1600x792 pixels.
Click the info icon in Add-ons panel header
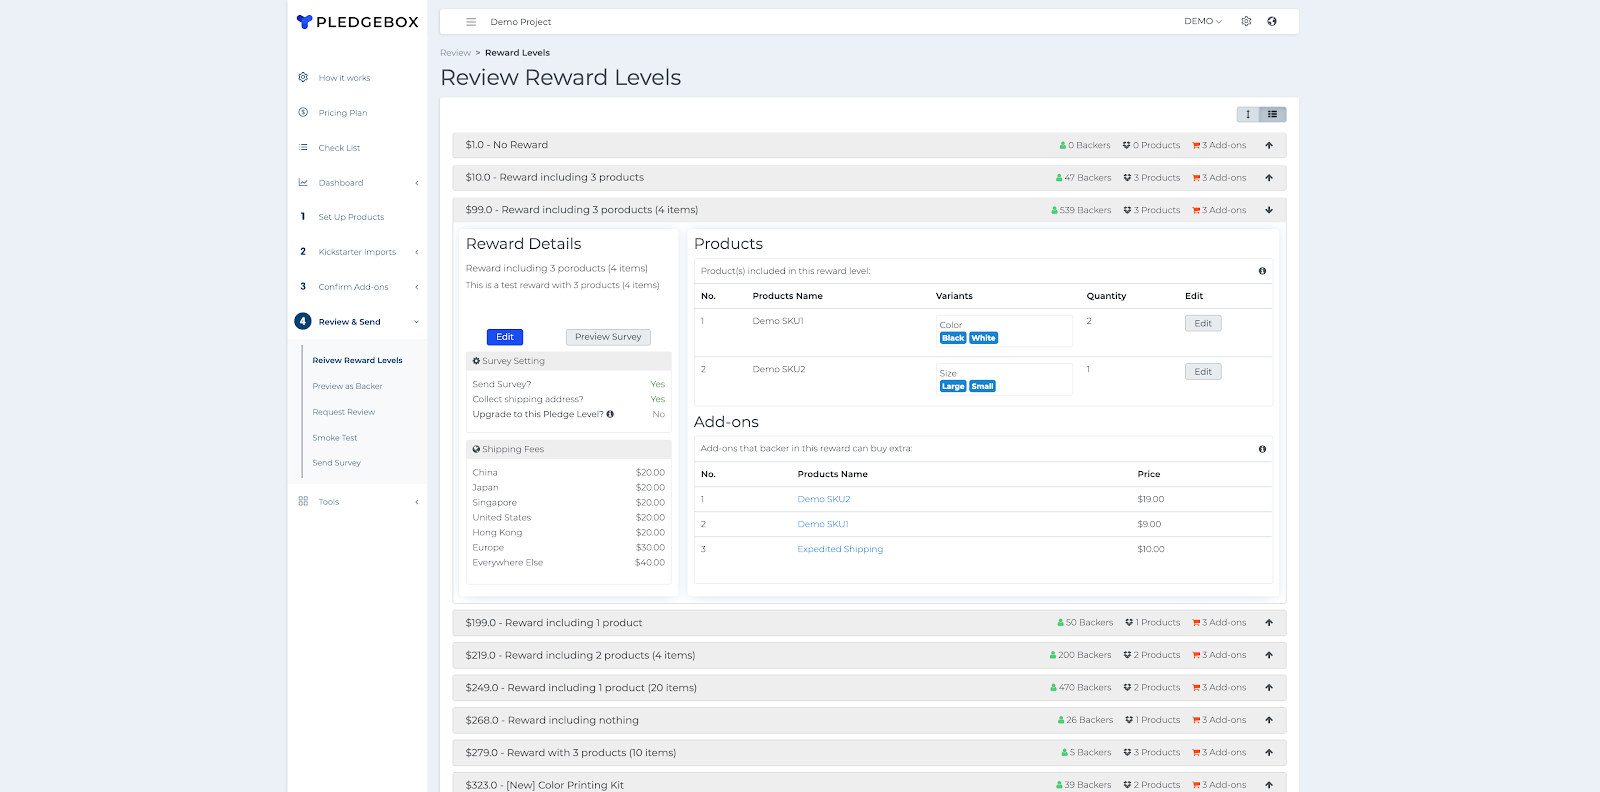tap(1262, 449)
